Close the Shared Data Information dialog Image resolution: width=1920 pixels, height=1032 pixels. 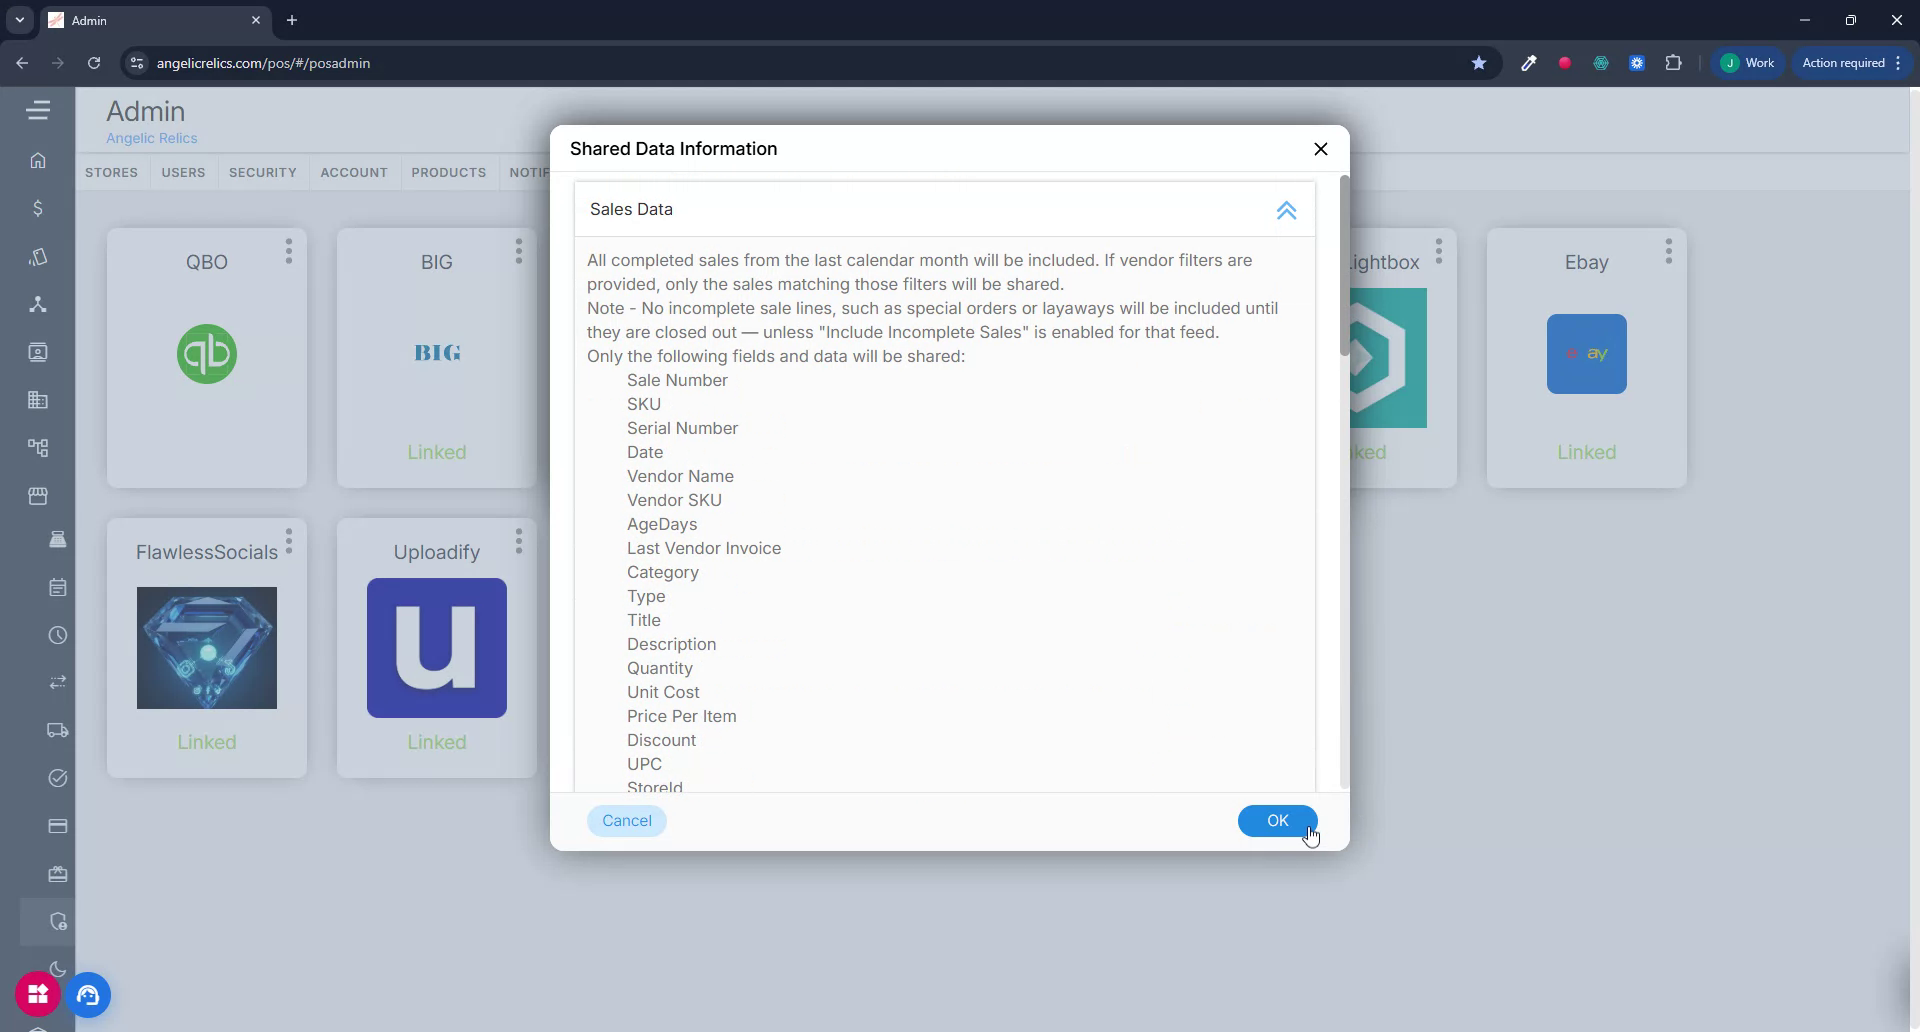pos(1321,149)
